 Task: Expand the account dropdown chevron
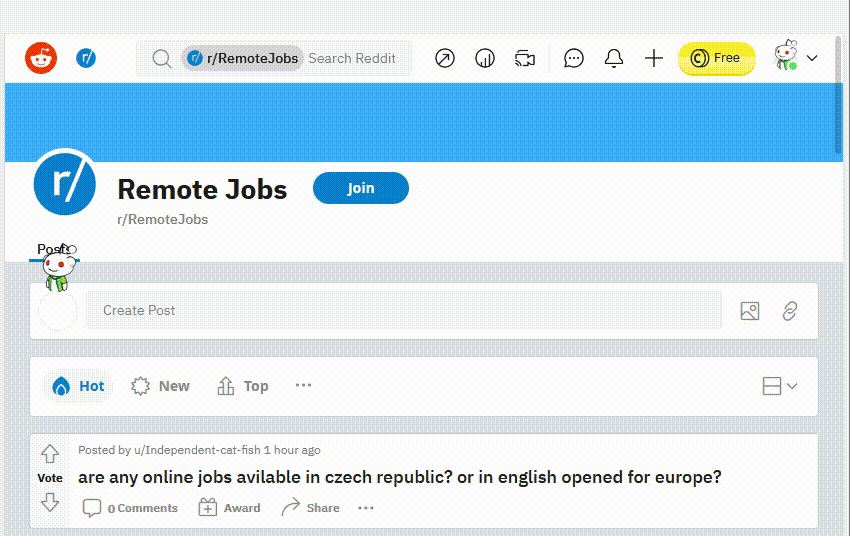tap(812, 58)
